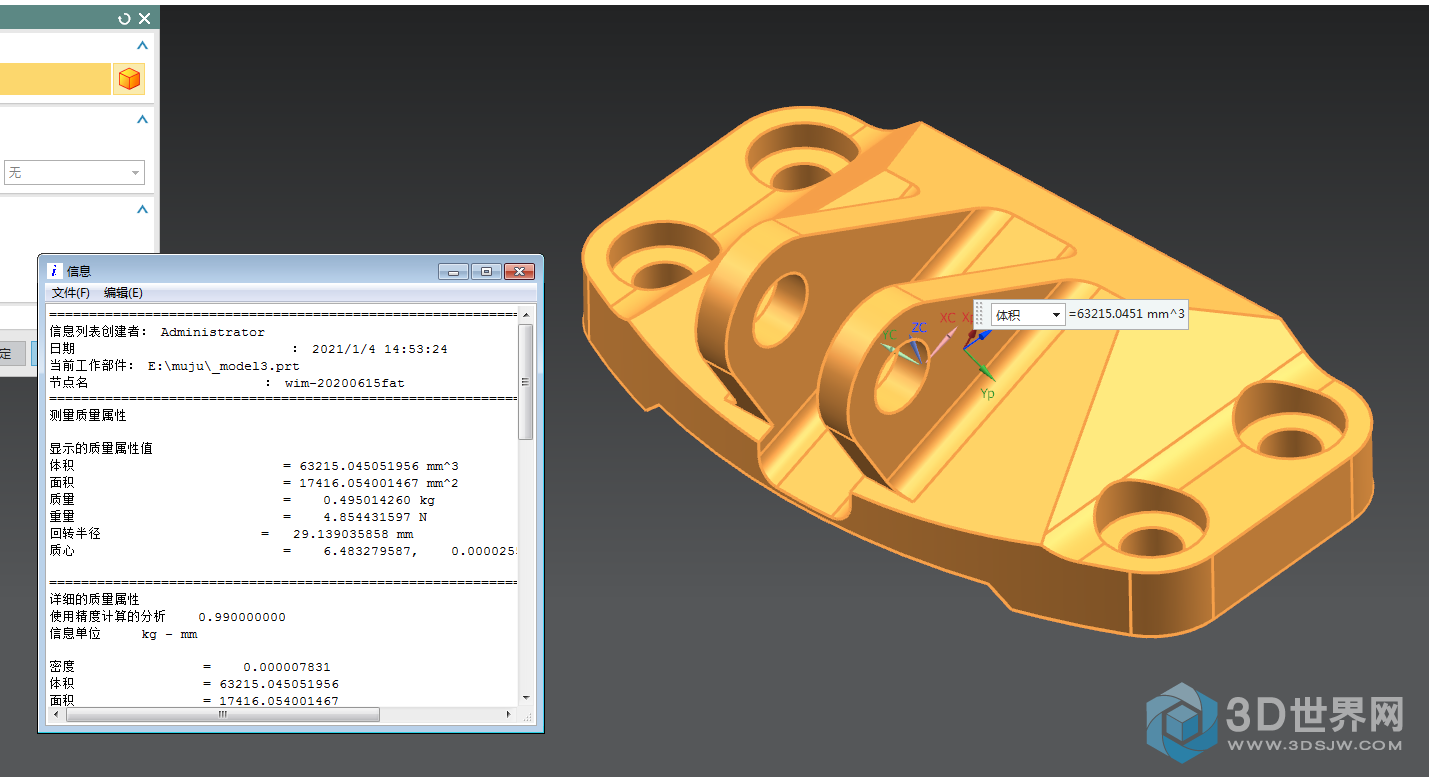
Task: Close the 信息 window
Action: (x=519, y=271)
